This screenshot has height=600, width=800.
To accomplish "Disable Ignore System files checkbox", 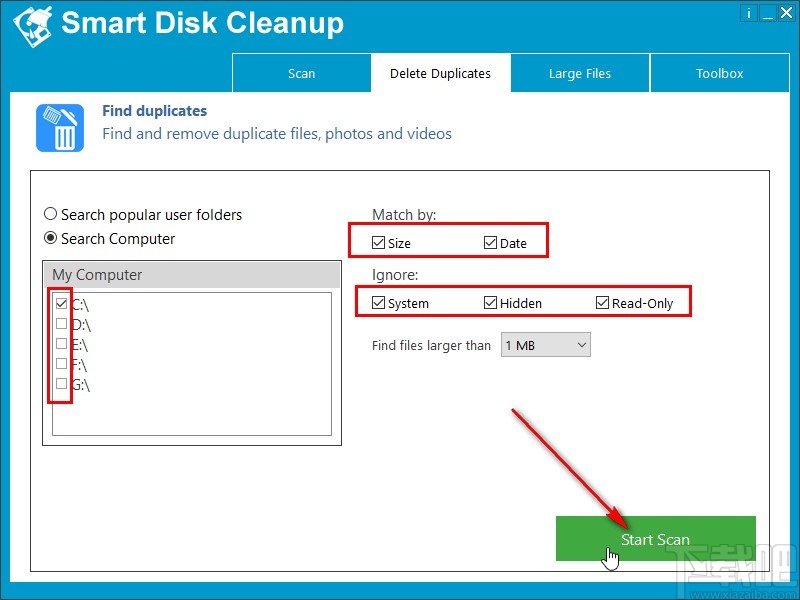I will 378,303.
